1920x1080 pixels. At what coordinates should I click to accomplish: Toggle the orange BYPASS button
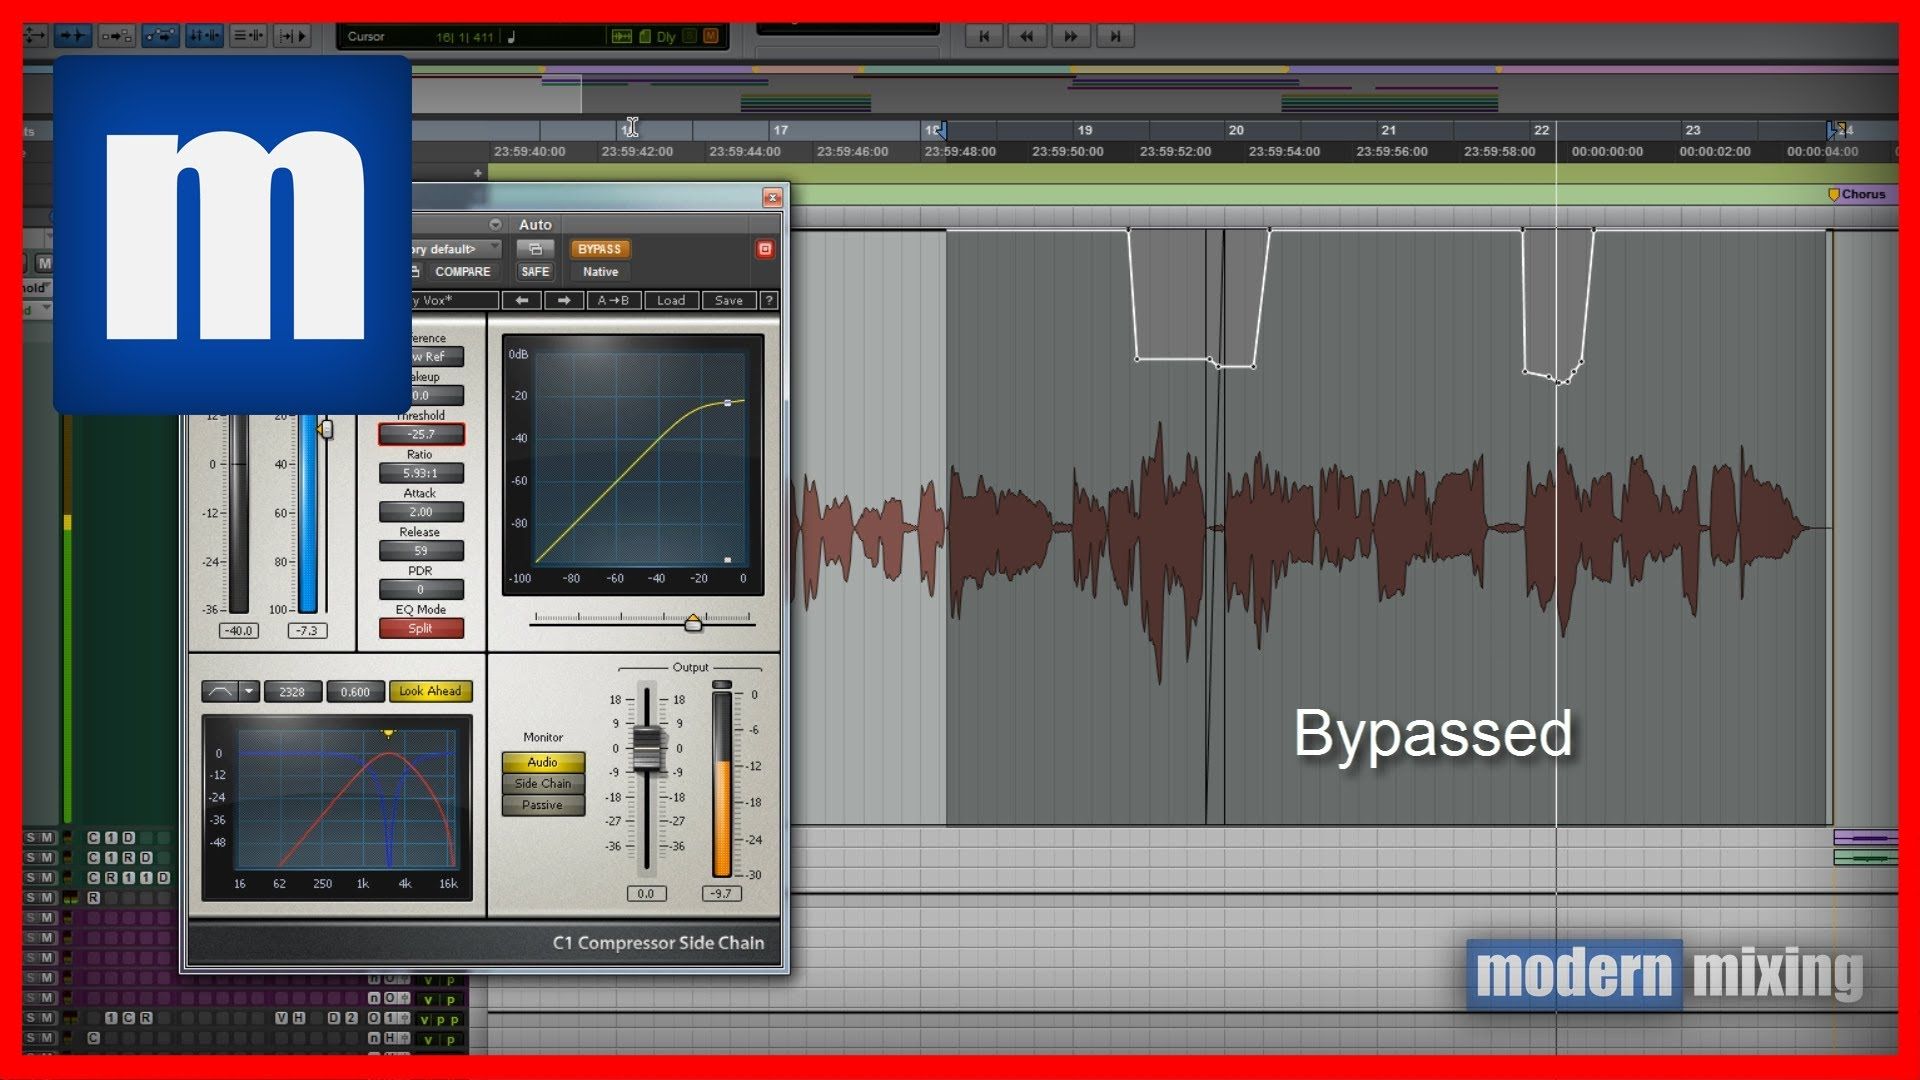599,249
